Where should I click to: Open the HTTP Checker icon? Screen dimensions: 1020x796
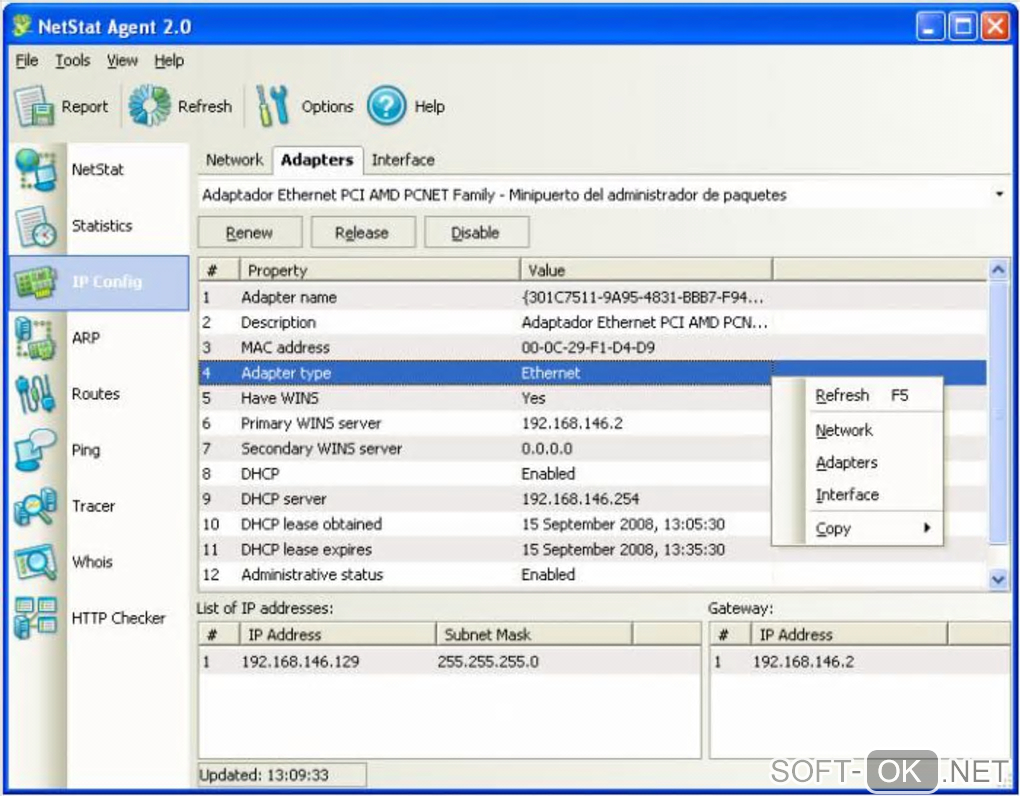[37, 618]
